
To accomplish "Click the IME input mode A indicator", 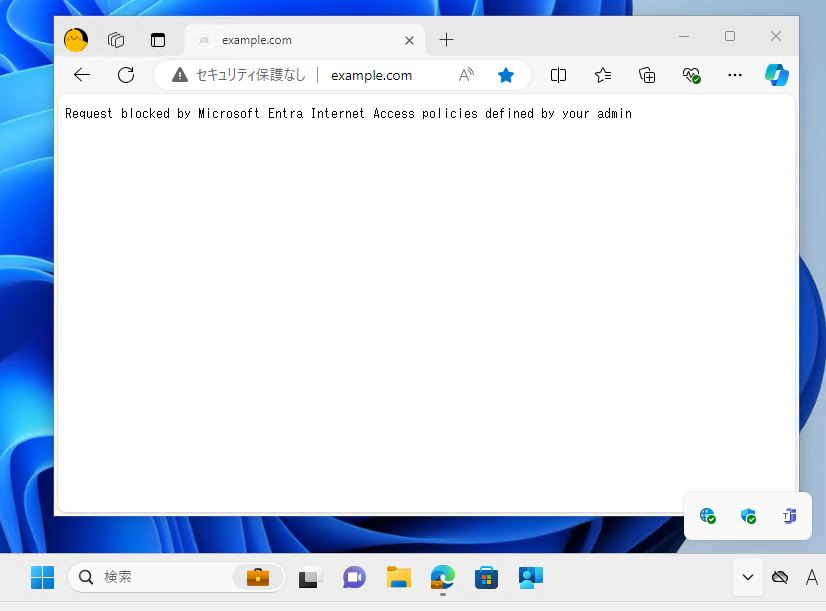I will click(812, 577).
